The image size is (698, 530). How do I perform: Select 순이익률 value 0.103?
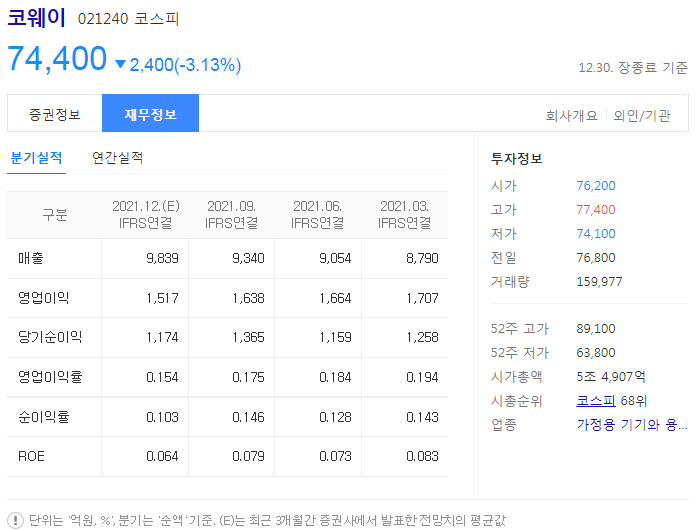pyautogui.click(x=162, y=417)
